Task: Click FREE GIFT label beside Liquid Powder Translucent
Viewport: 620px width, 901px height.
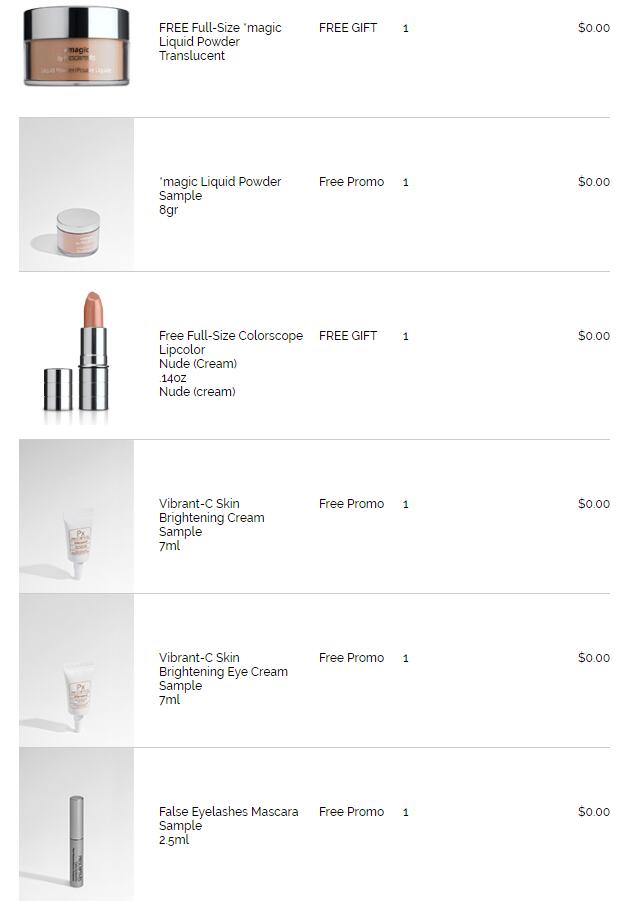Action: click(x=348, y=28)
